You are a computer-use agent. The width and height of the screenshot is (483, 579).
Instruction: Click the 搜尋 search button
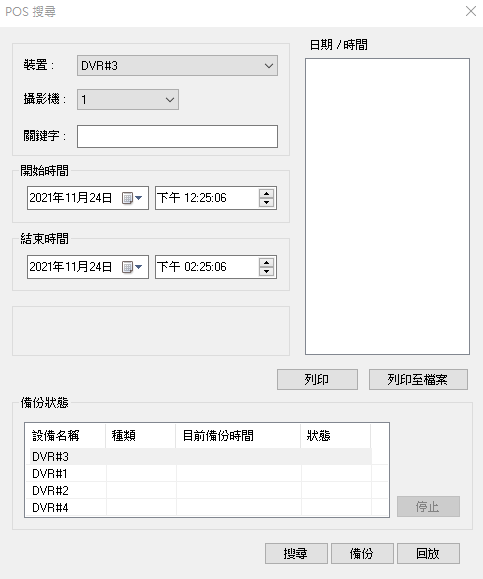(296, 553)
